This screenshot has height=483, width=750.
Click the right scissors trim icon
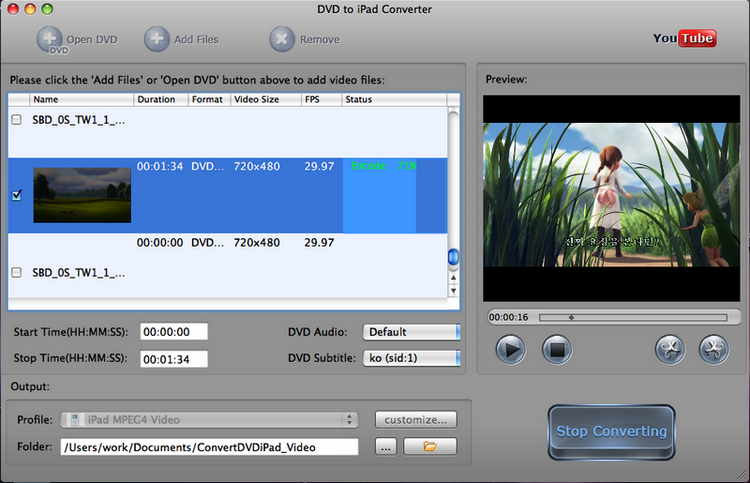(x=713, y=349)
